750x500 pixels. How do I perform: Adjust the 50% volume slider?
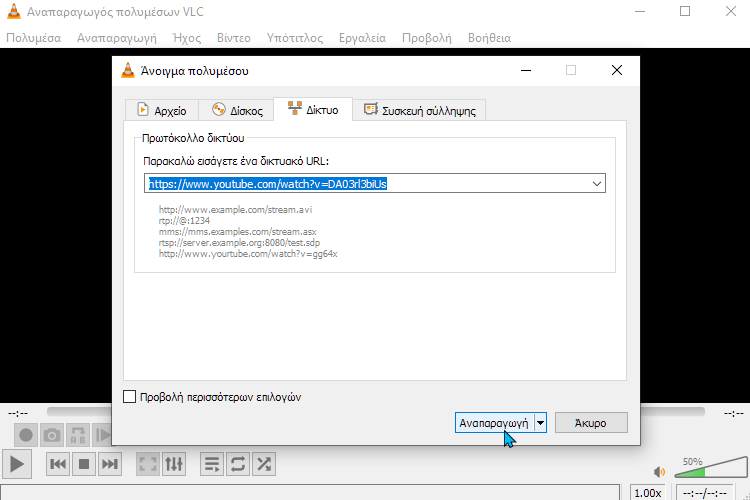[711, 467]
